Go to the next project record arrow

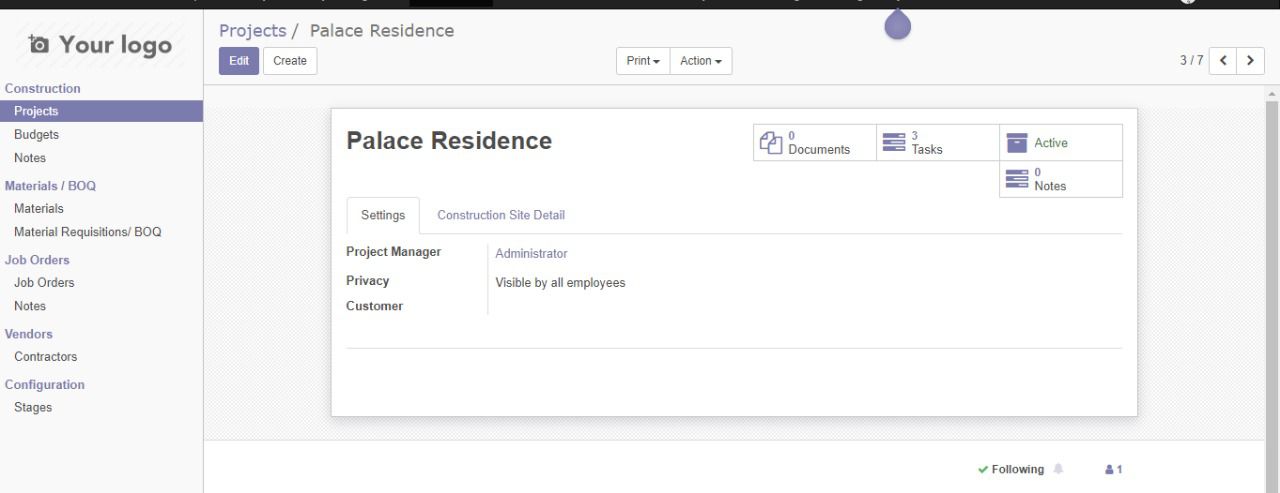tap(1250, 61)
